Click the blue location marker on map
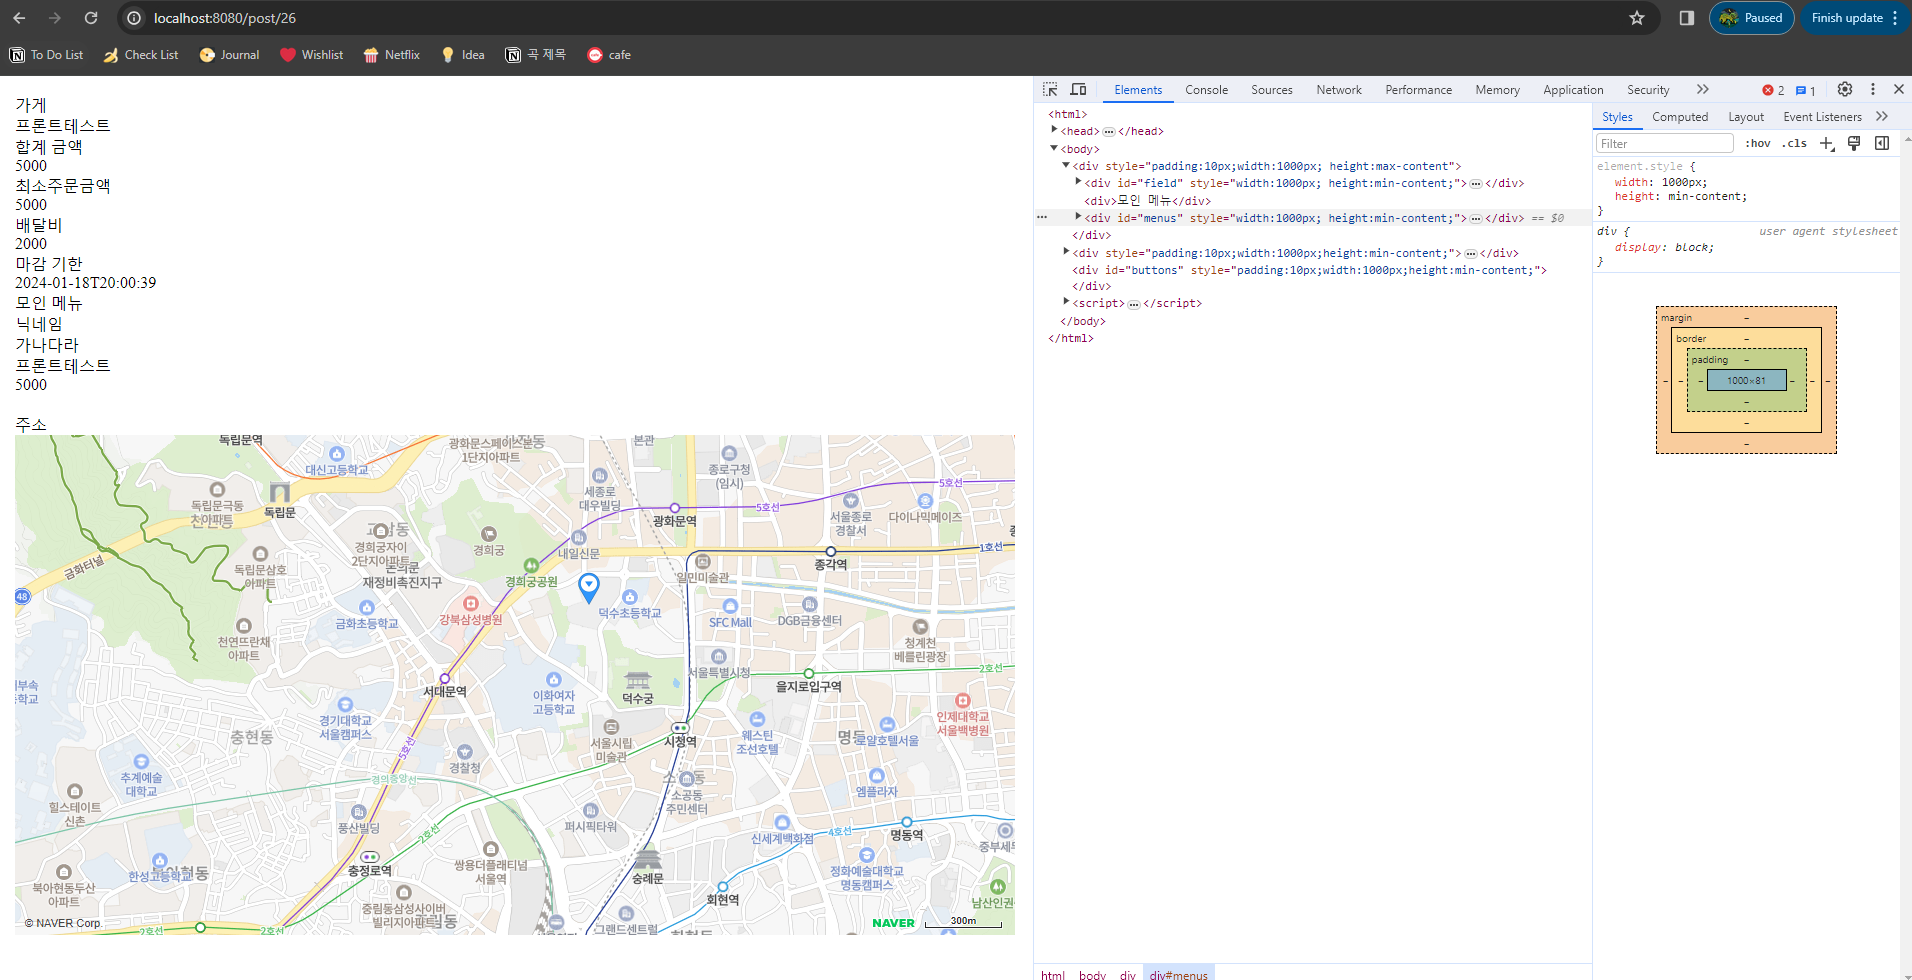1912x980 pixels. click(589, 587)
